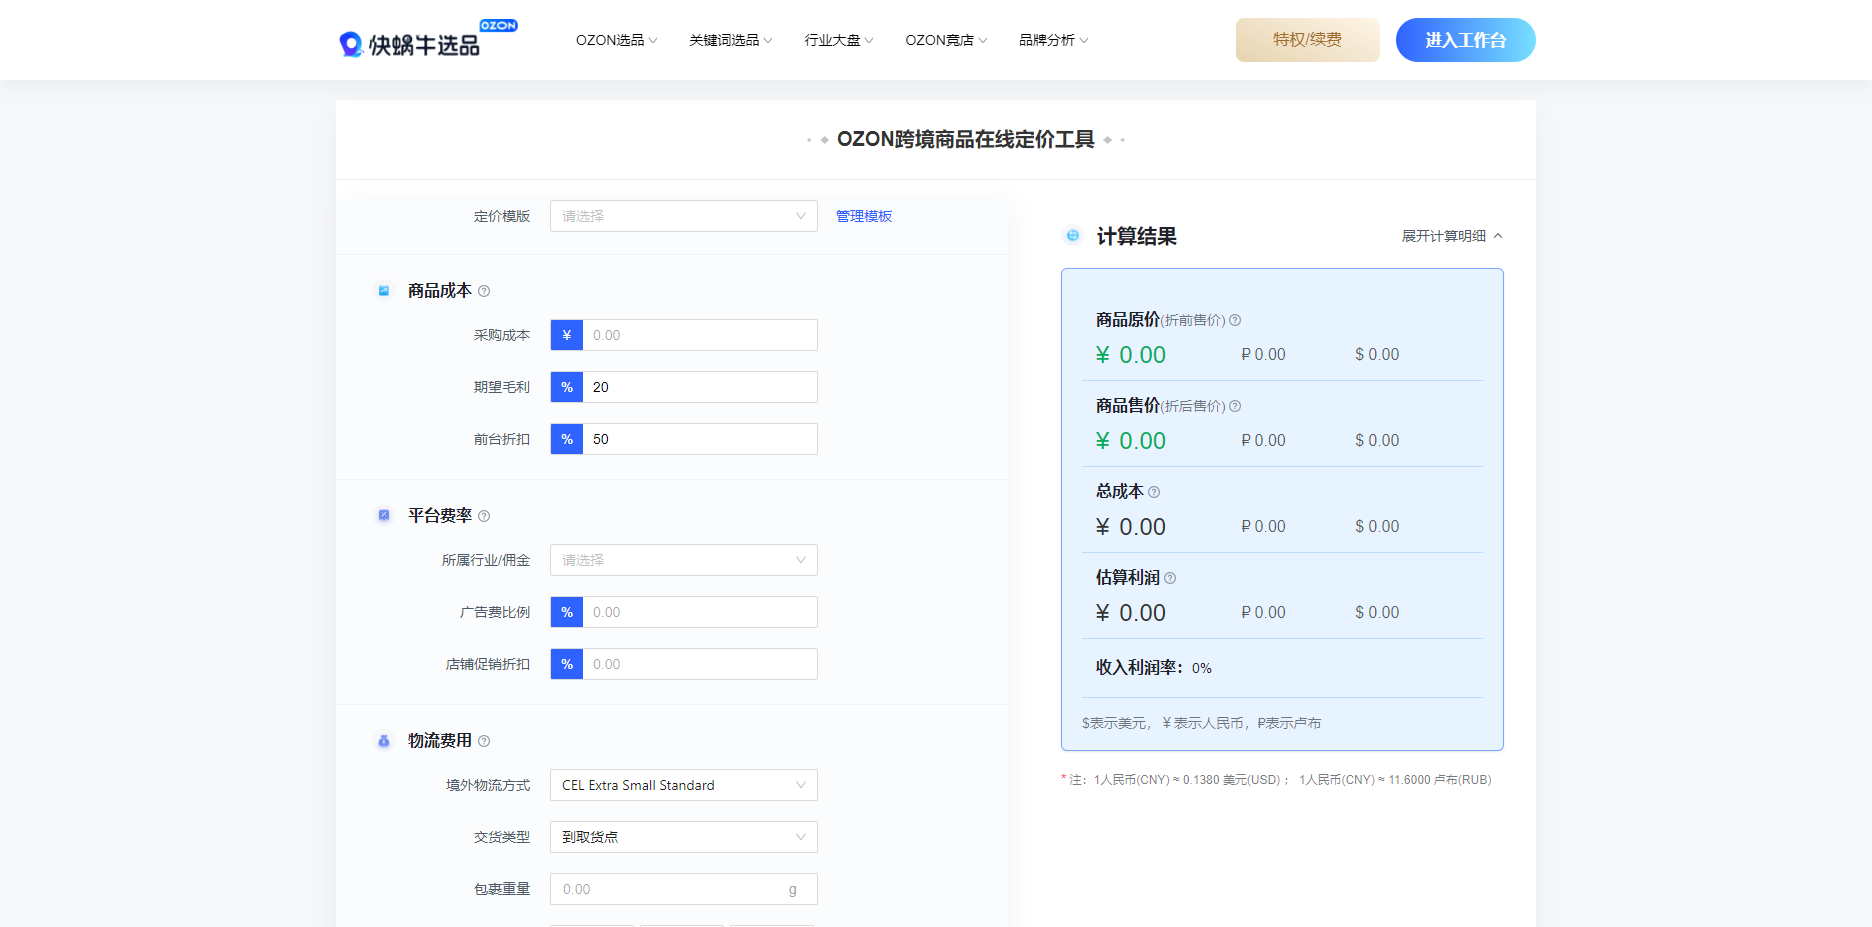
Task: Click help icon beside 估算利润
Action: click(x=1170, y=578)
